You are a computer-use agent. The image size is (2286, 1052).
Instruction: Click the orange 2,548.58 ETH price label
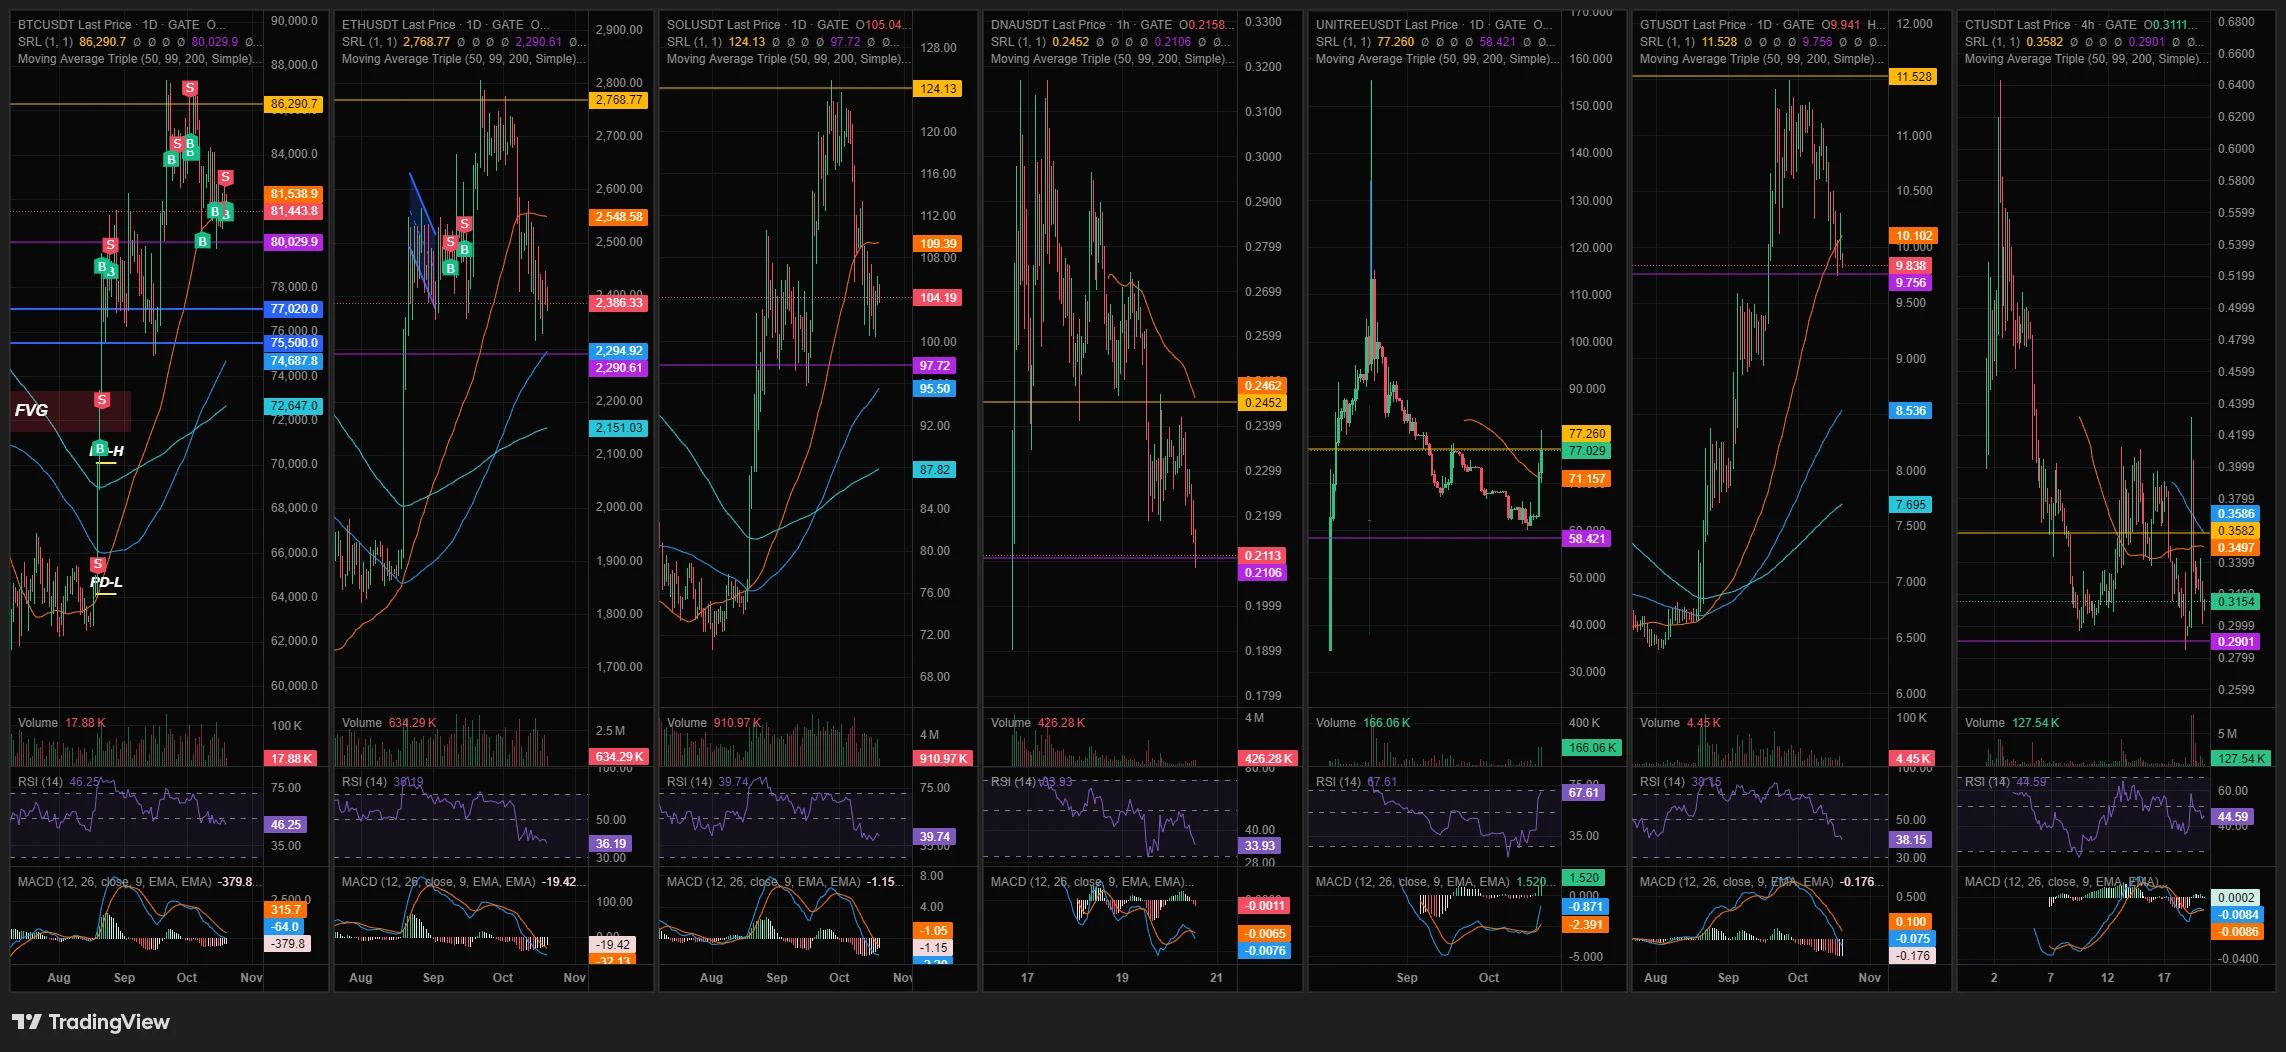click(619, 217)
